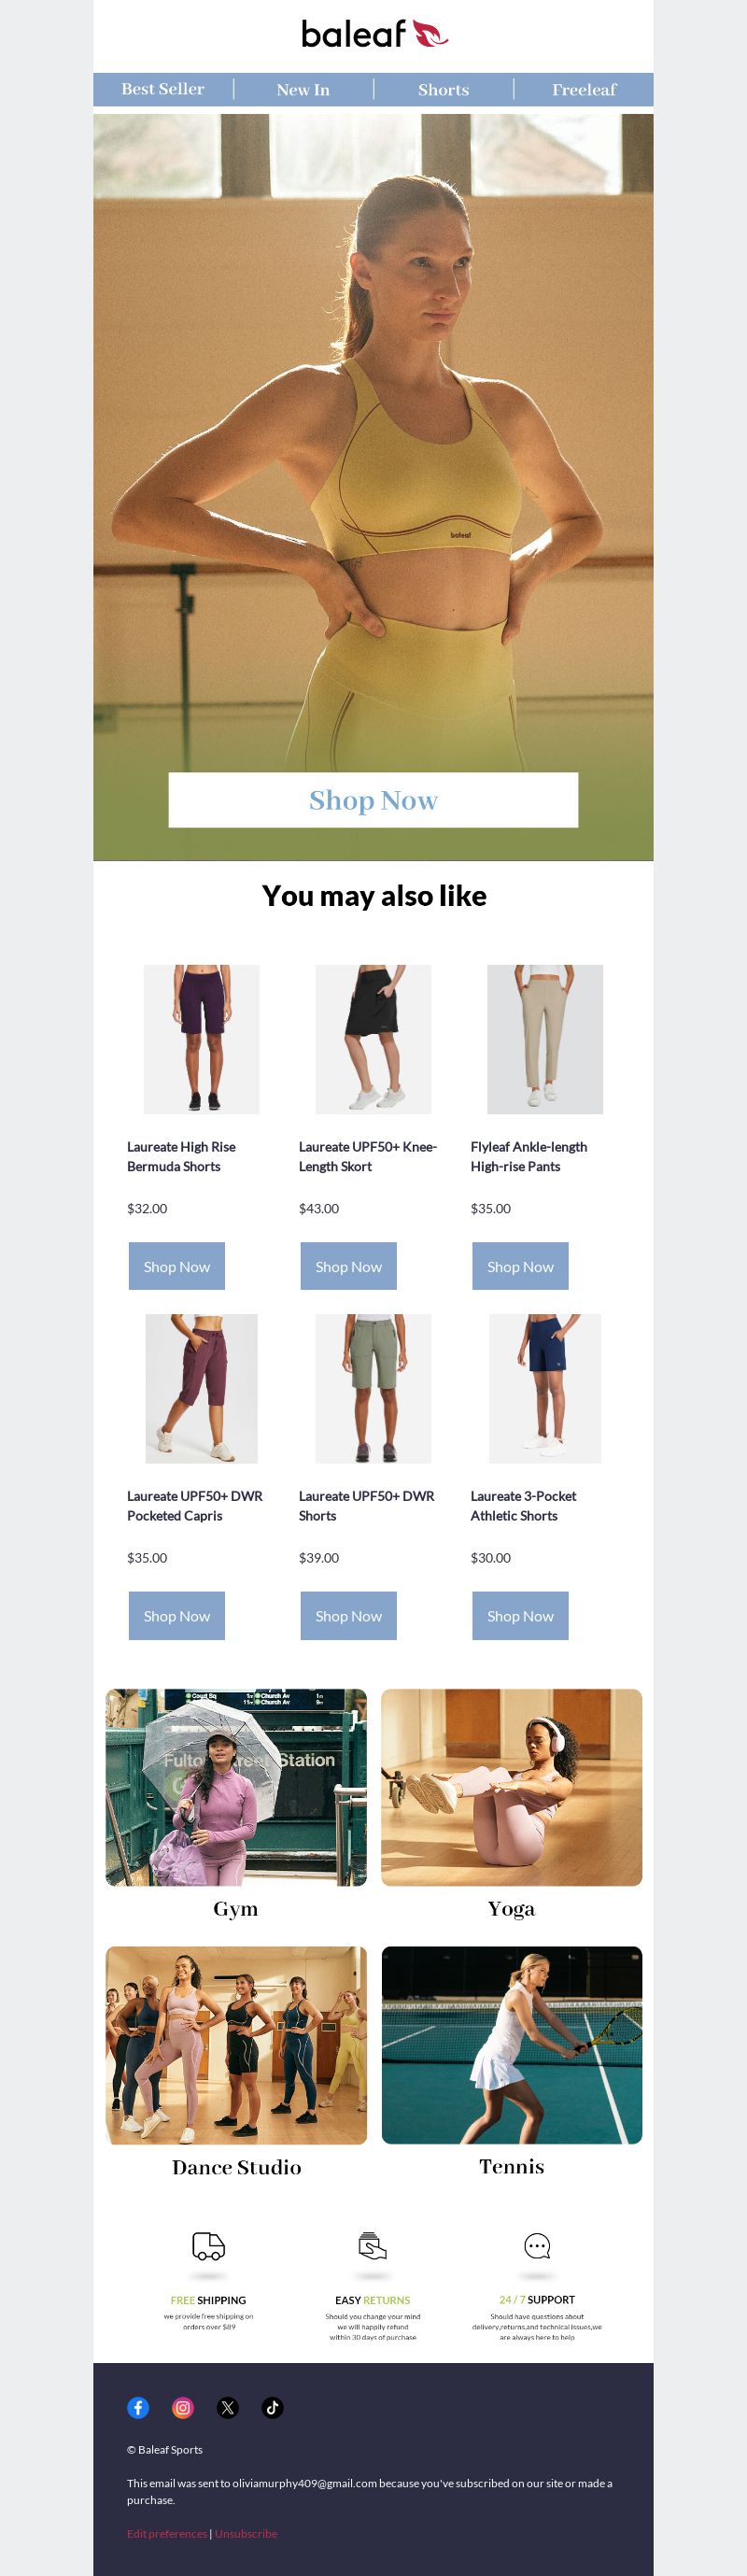Image resolution: width=747 pixels, height=2576 pixels.
Task: Open the Yoga category image
Action: [x=511, y=1787]
